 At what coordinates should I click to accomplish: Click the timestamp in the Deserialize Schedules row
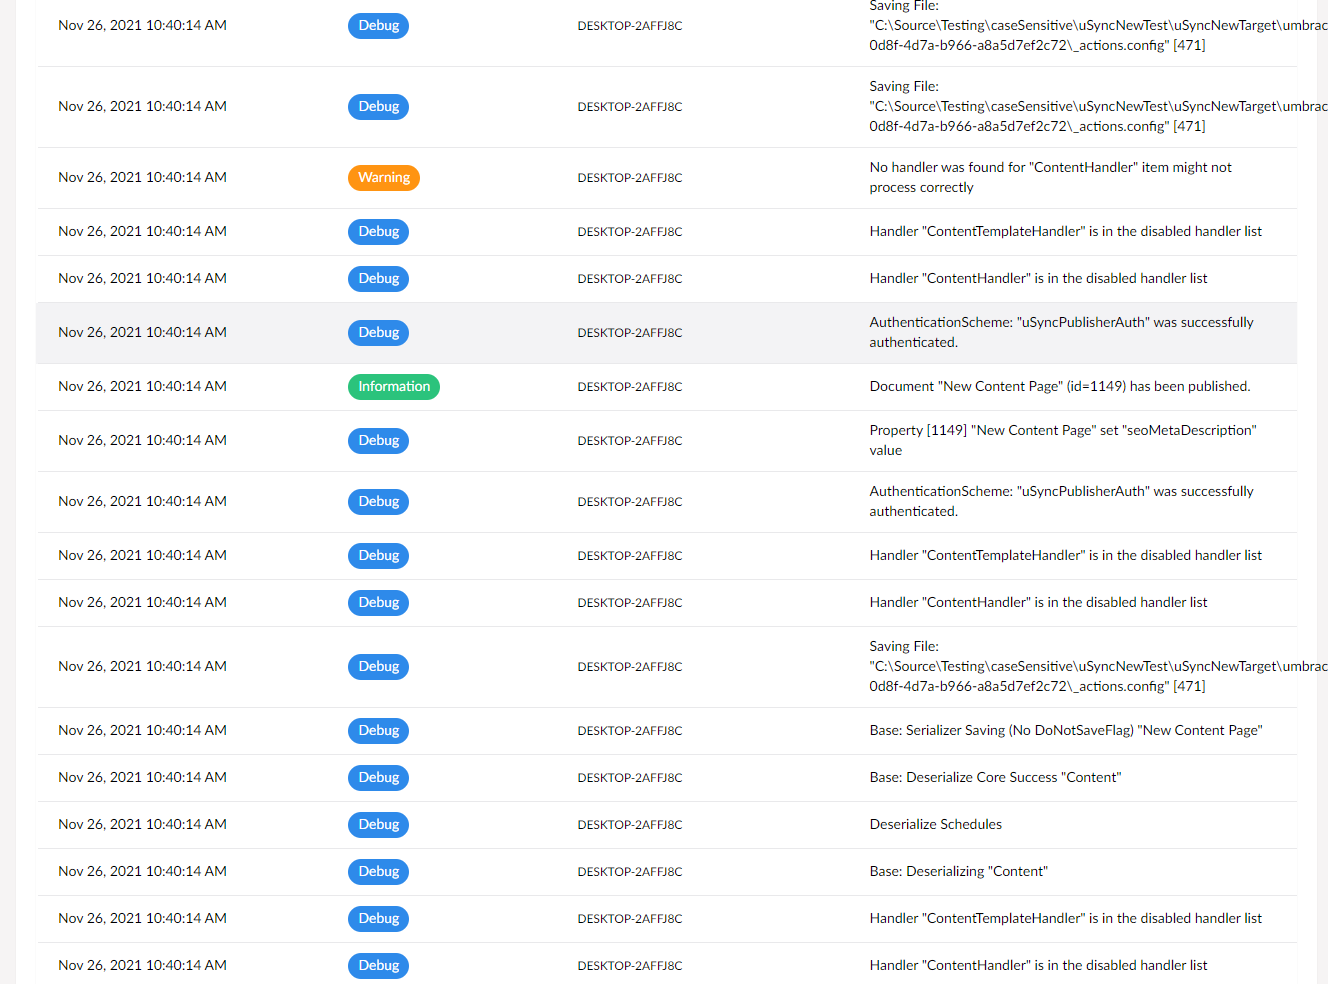click(x=142, y=825)
